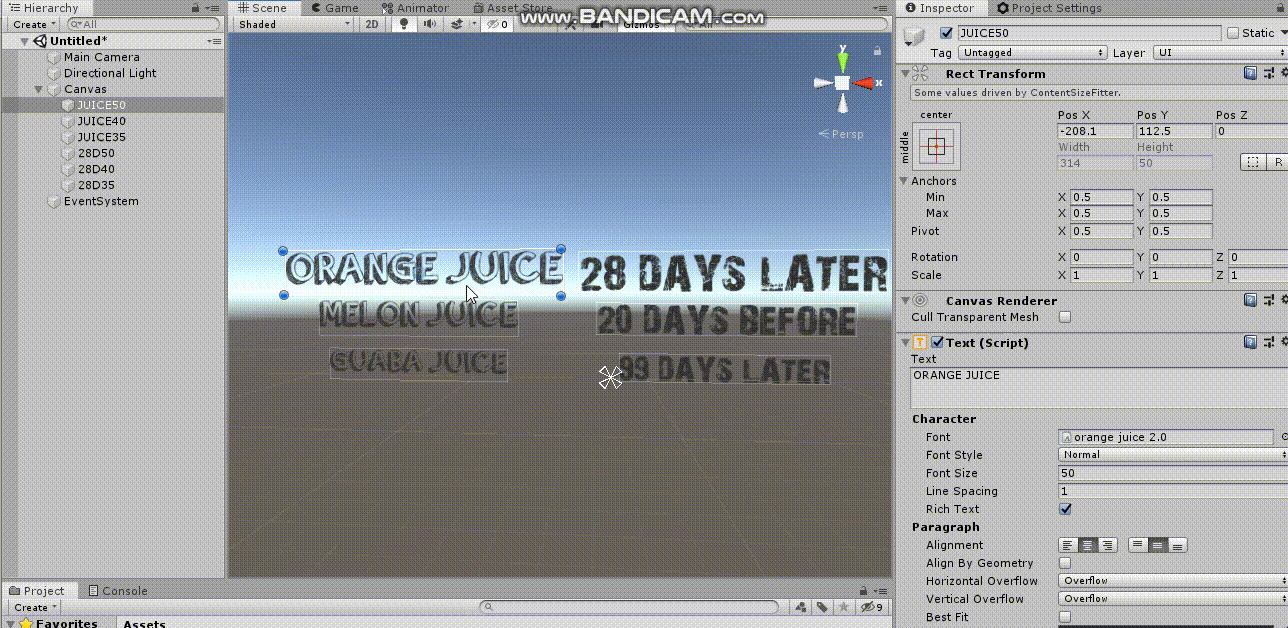Select middle vertical text alignment
This screenshot has width=1288, height=628.
1157,545
